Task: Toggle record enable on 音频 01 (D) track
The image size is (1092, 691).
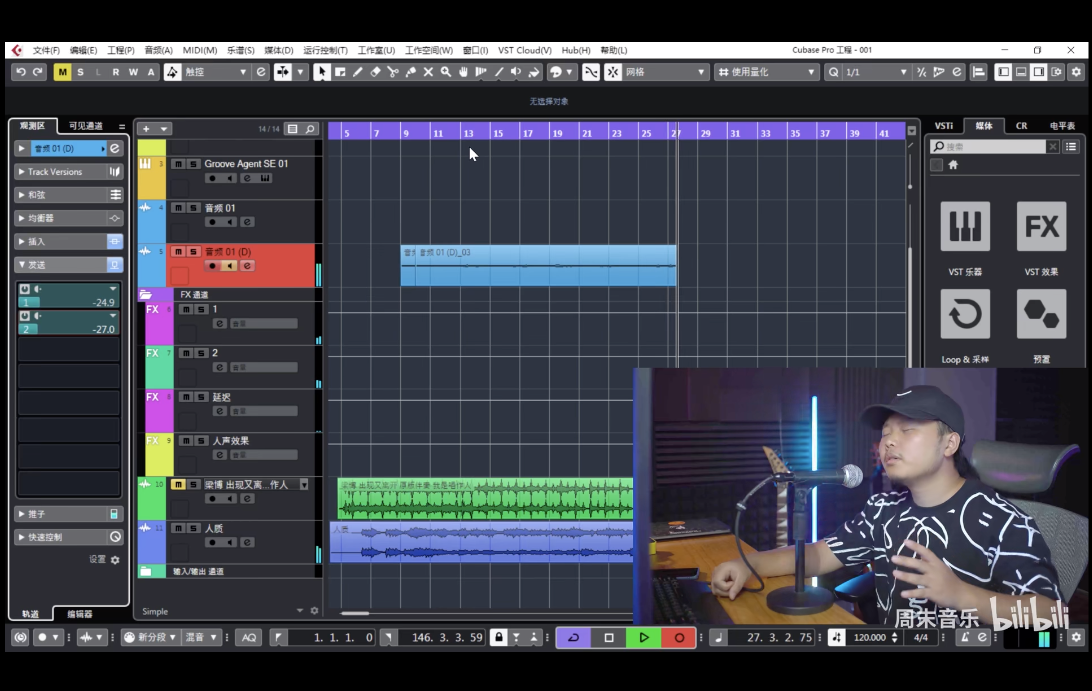Action: click(x=212, y=266)
